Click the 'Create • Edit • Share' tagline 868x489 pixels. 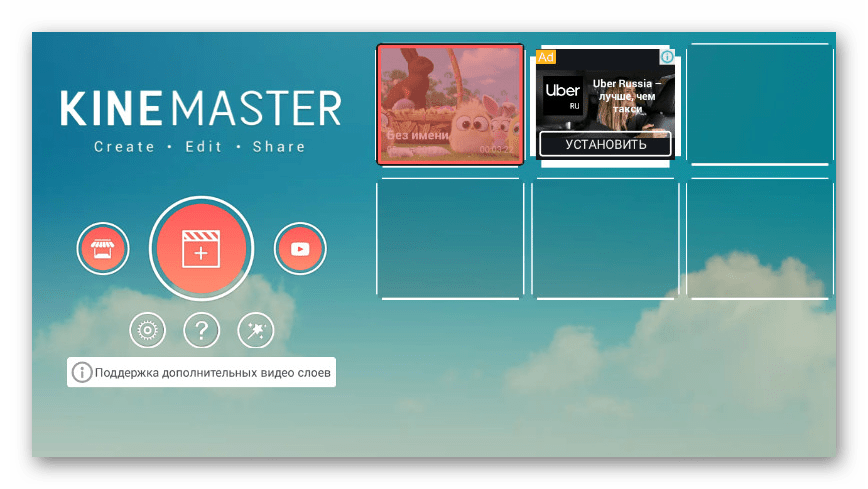(x=199, y=147)
